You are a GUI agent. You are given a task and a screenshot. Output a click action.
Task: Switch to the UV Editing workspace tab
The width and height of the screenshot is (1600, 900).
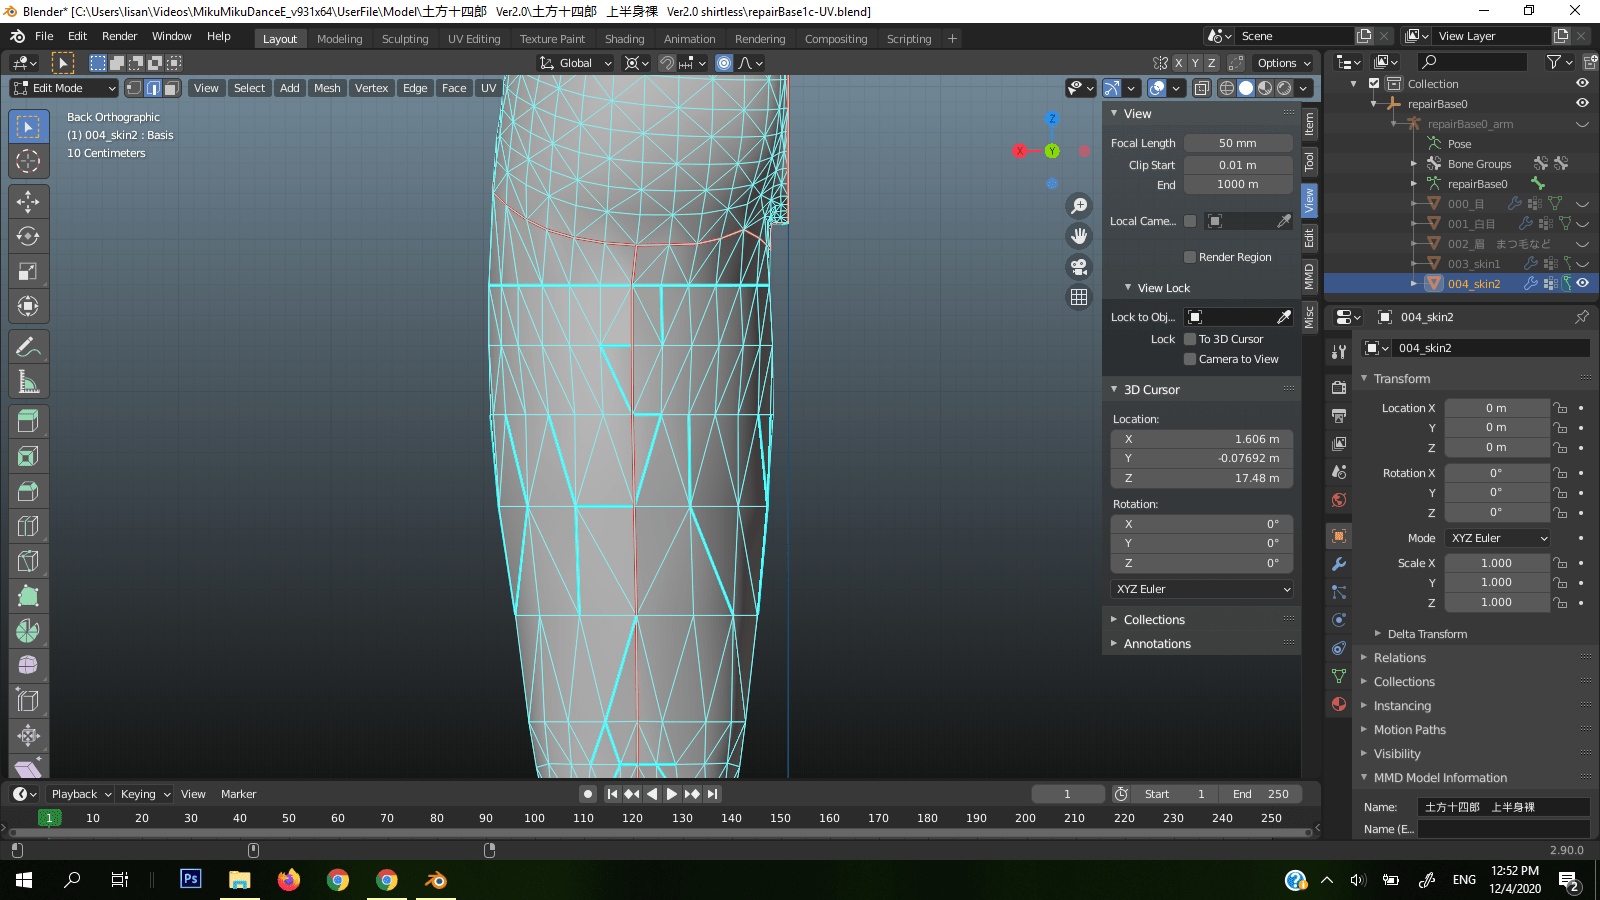474,39
